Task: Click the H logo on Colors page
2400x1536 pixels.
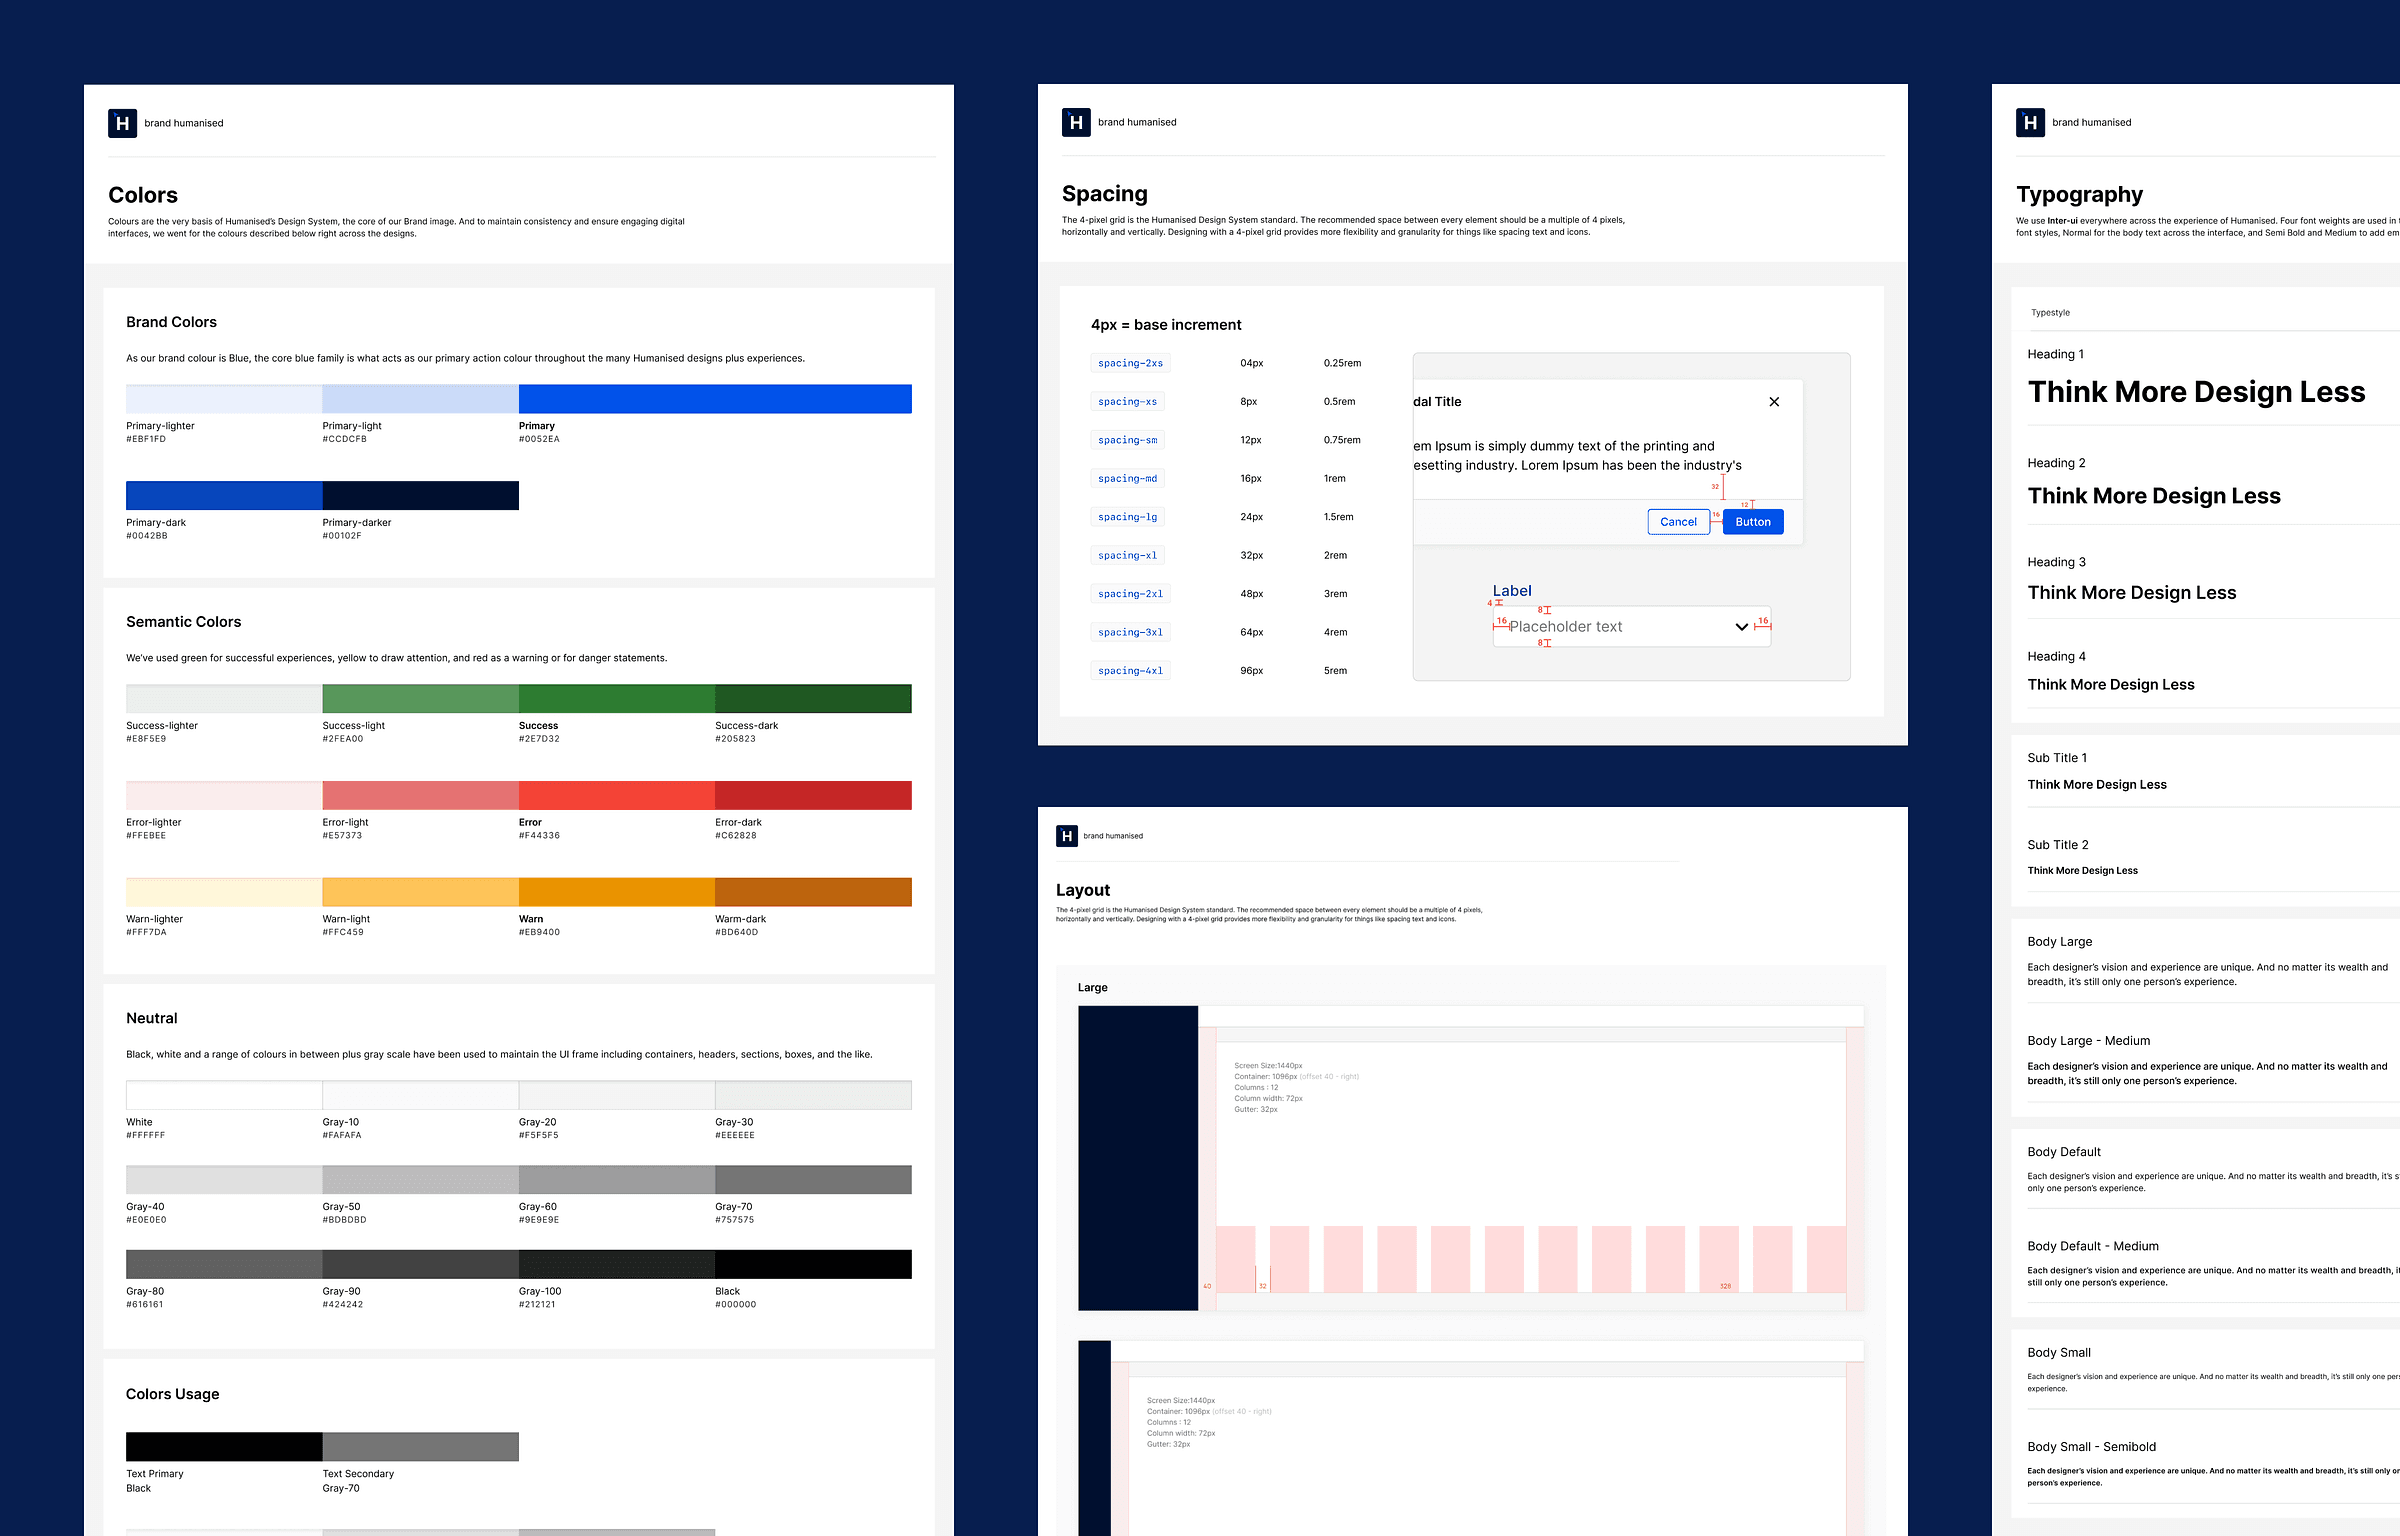Action: [122, 123]
